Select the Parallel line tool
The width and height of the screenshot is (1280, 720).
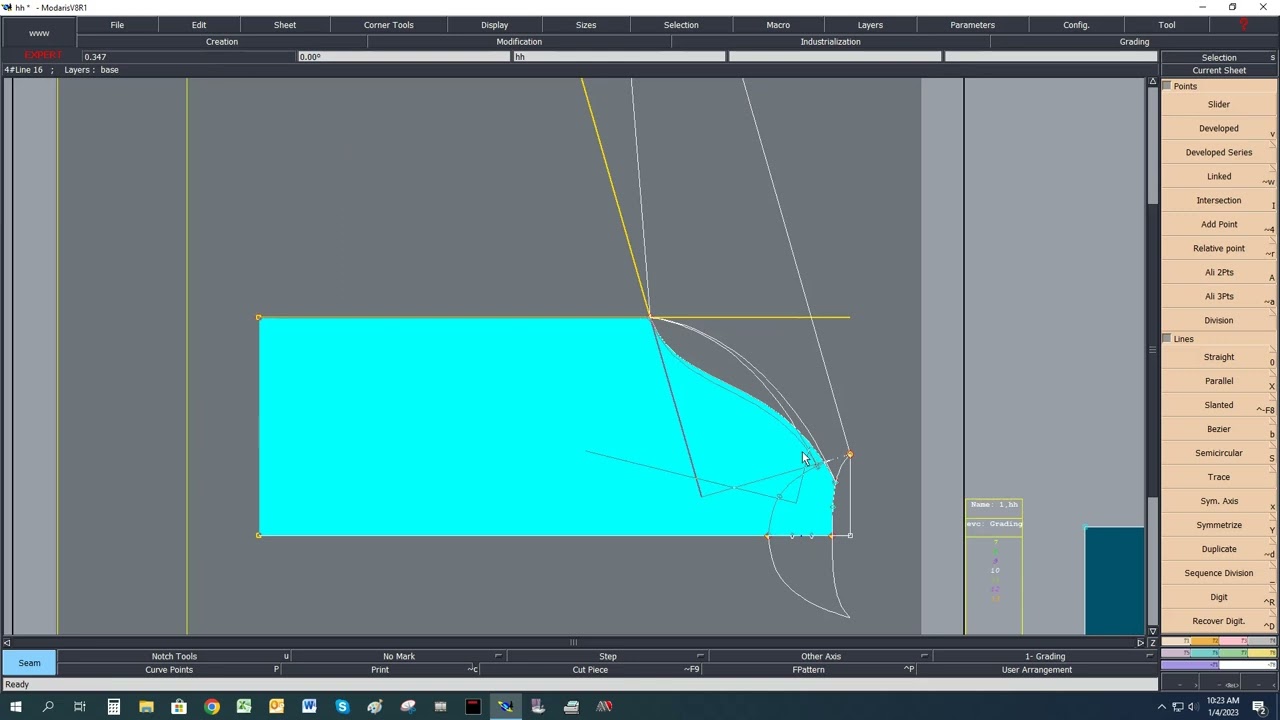pos(1218,381)
